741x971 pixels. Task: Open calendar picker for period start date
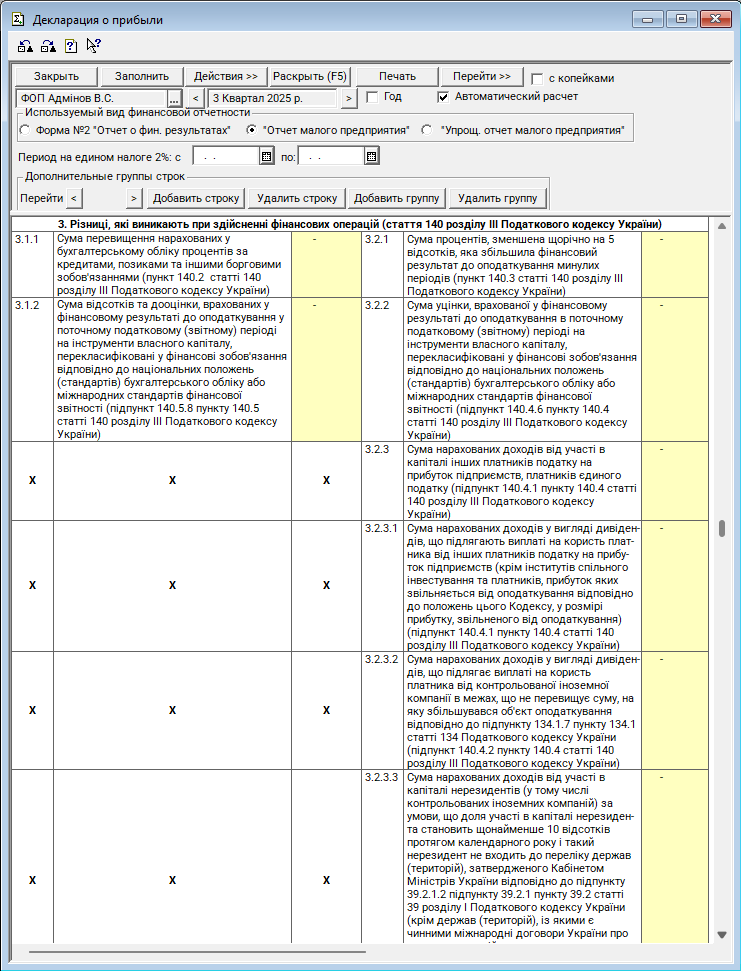(x=266, y=156)
